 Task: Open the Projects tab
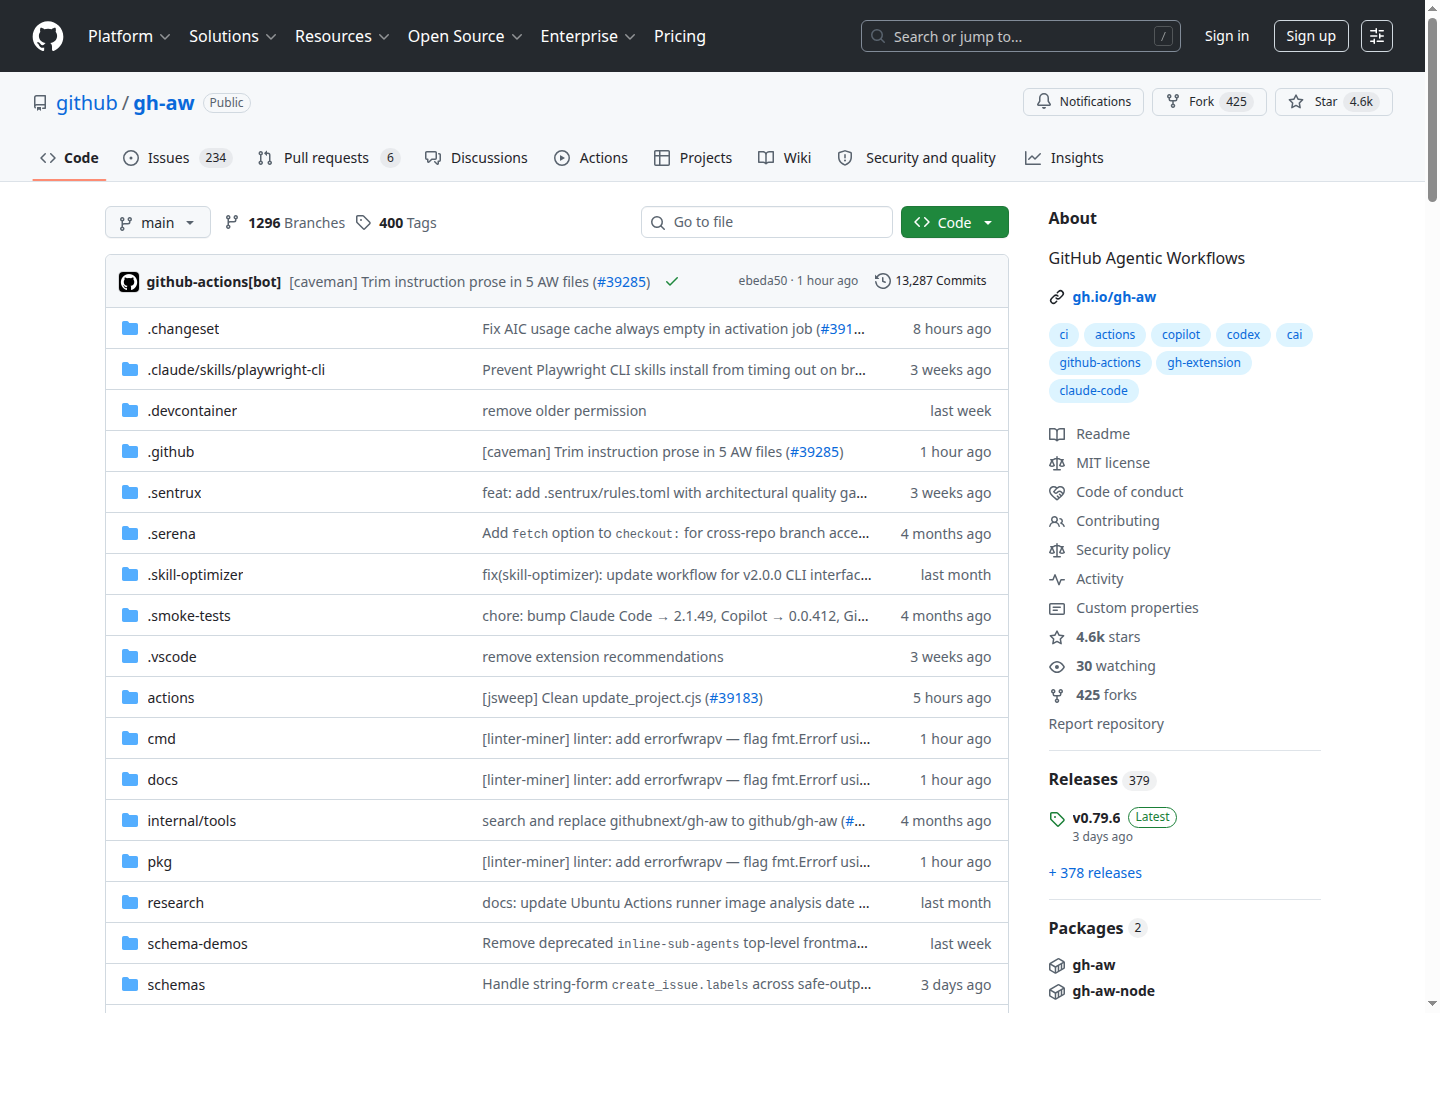(x=693, y=158)
